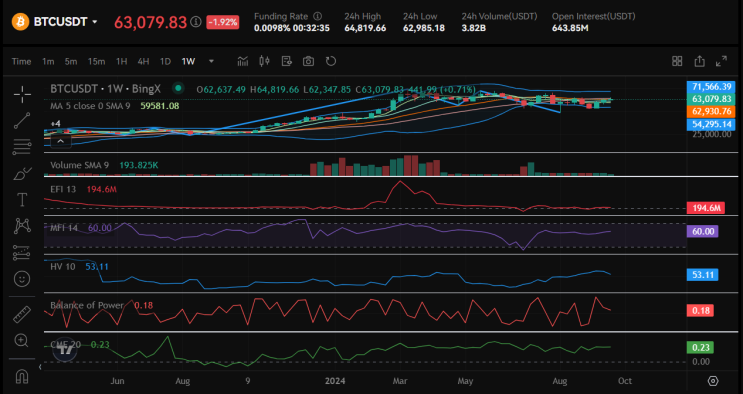Open the BTCUSDT pair selector dropdown

[95, 22]
